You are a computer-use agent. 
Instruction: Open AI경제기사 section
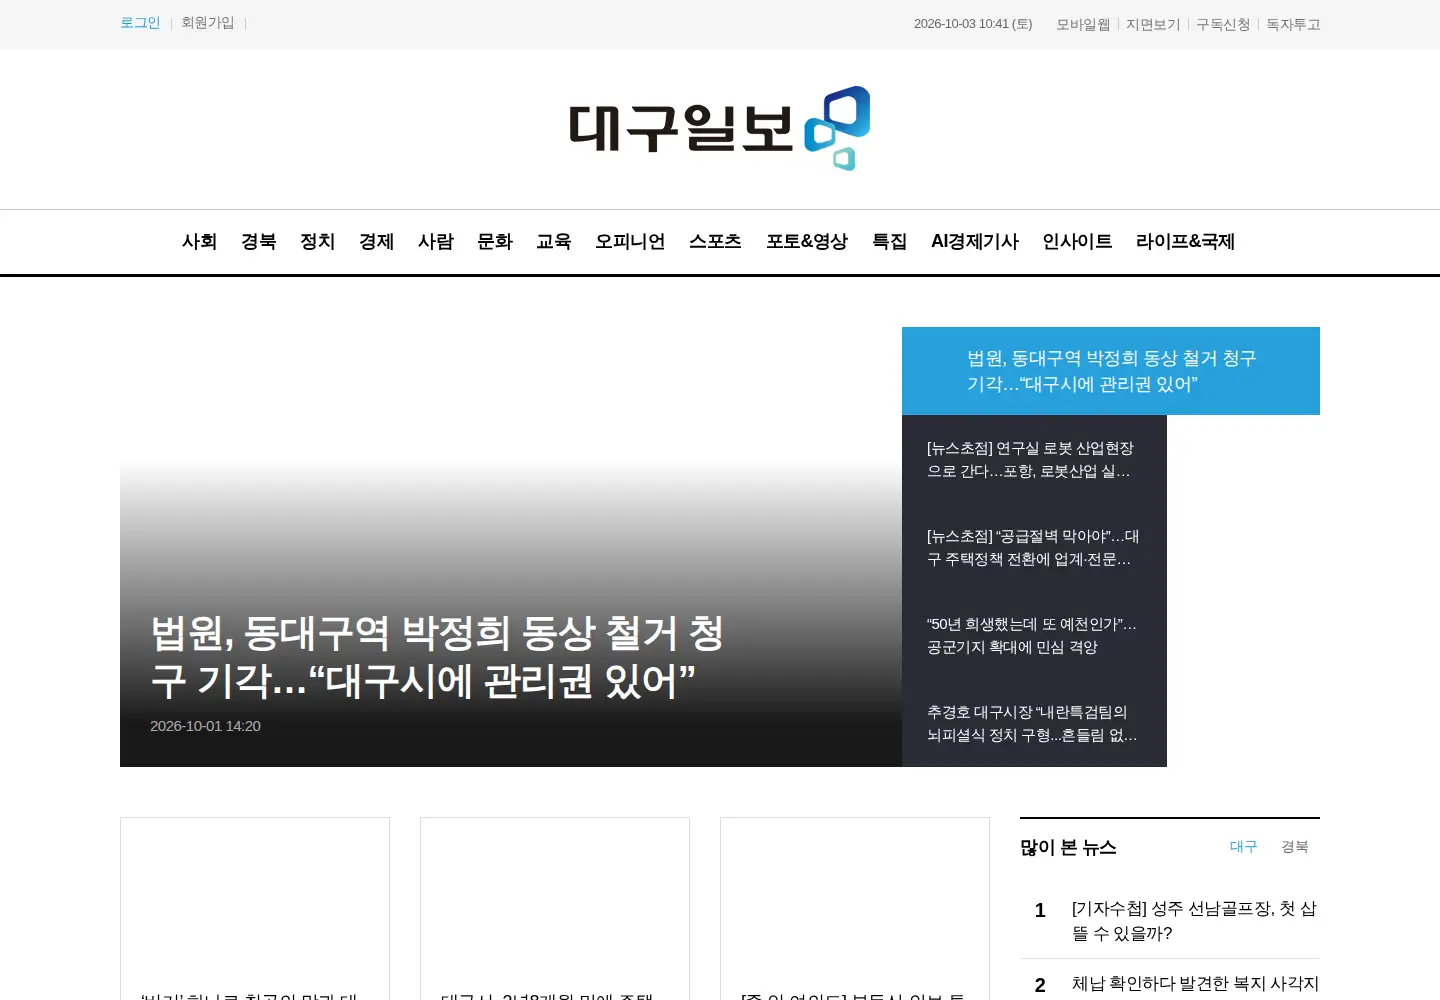pos(975,242)
